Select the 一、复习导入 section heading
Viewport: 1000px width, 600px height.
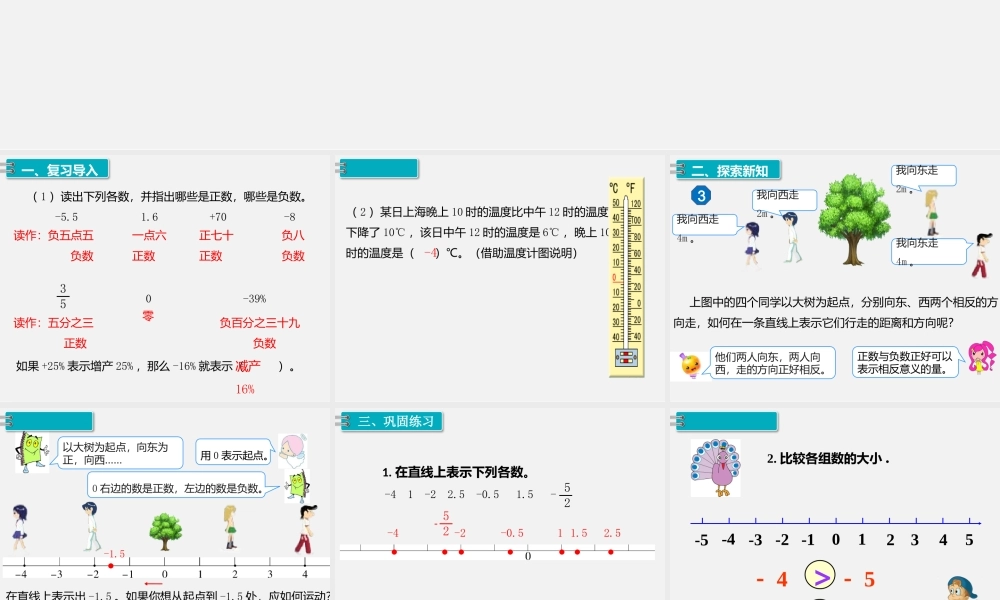[58, 170]
